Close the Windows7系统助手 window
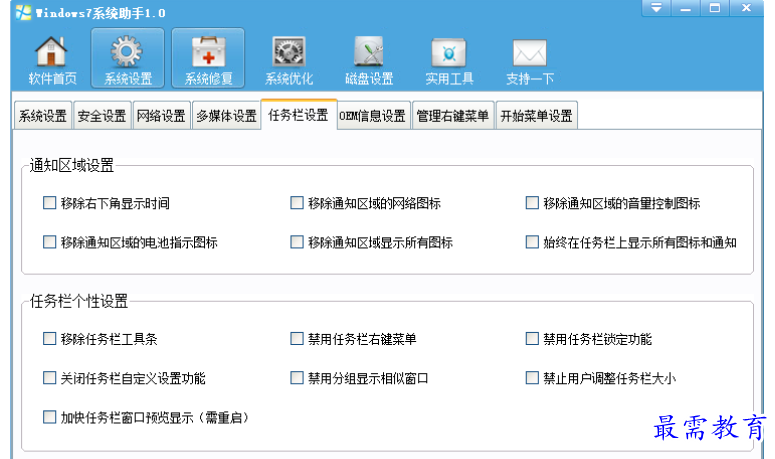 (746, 8)
